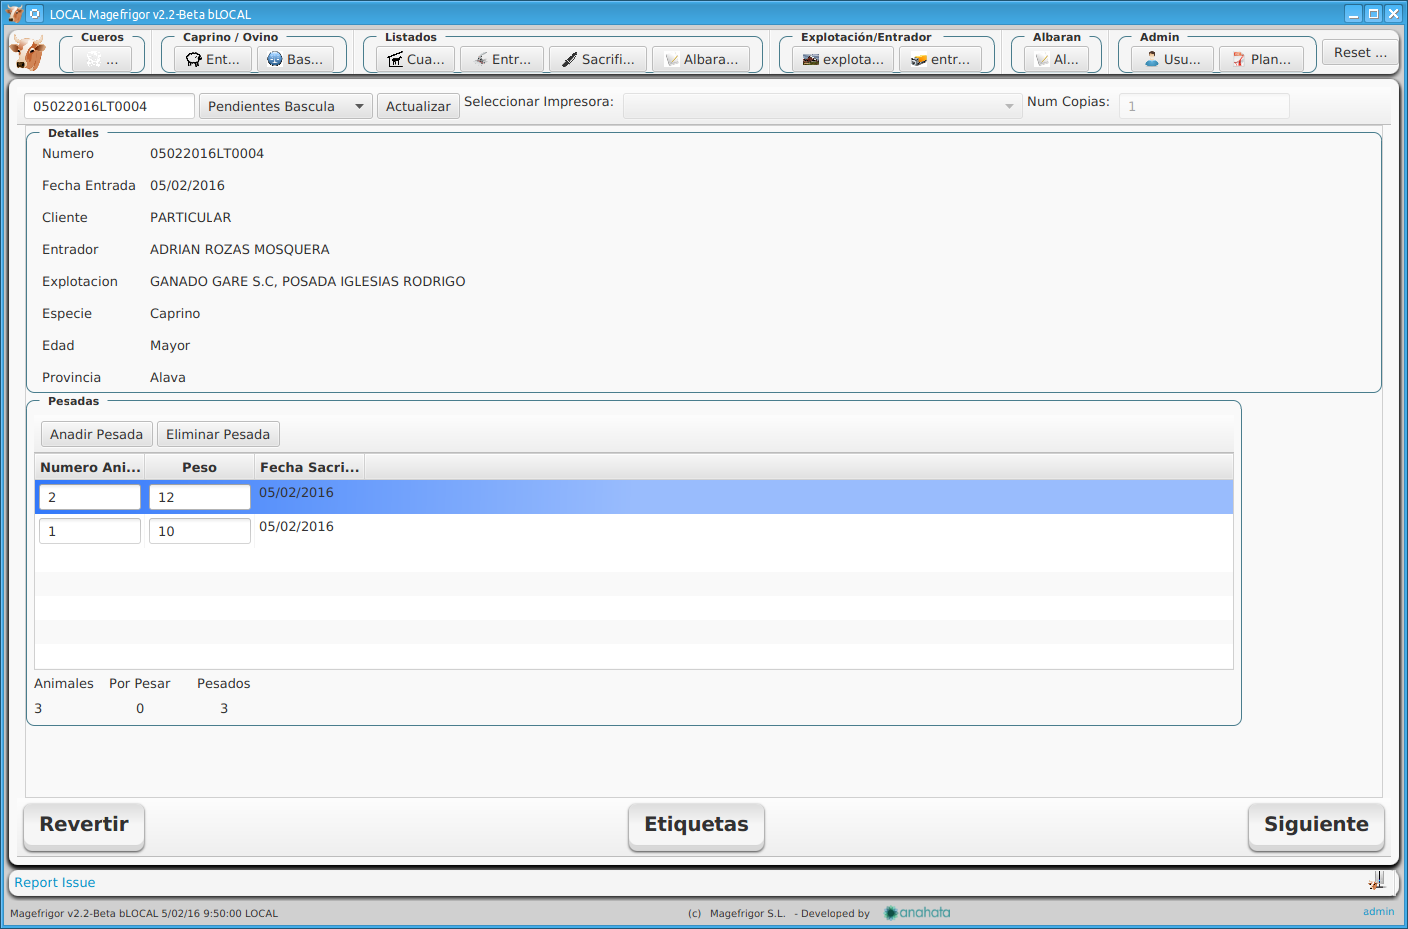The height and width of the screenshot is (929, 1408).
Task: Edit Numero Animal field with value 1
Action: [x=90, y=531]
